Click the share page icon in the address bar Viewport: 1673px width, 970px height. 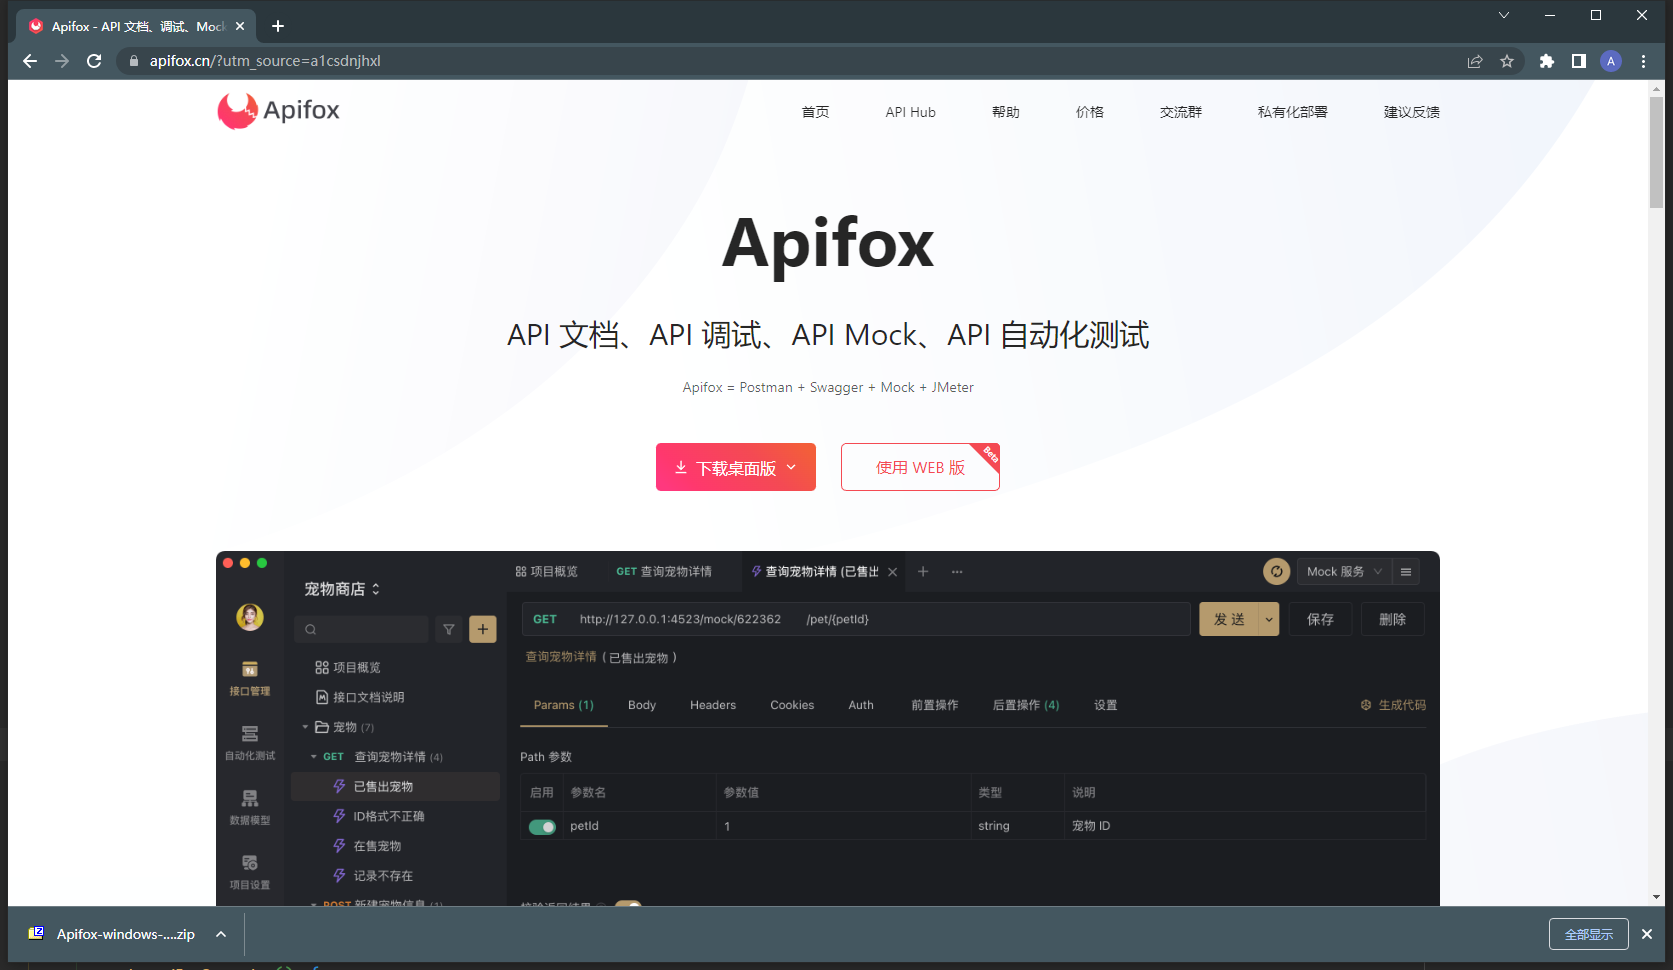(x=1475, y=61)
